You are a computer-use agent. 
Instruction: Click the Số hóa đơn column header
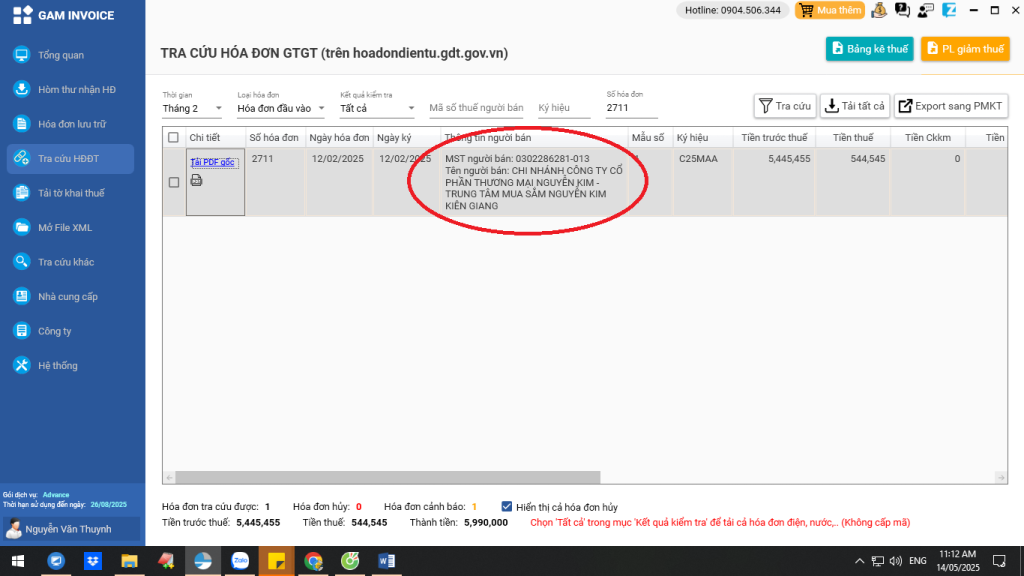(x=274, y=138)
